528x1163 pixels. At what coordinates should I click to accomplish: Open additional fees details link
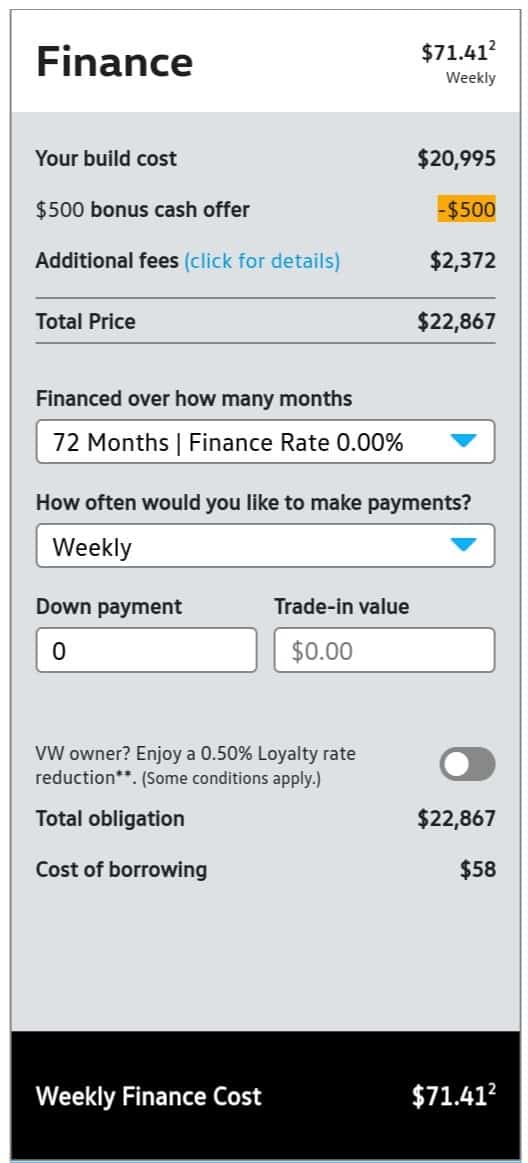(x=262, y=261)
